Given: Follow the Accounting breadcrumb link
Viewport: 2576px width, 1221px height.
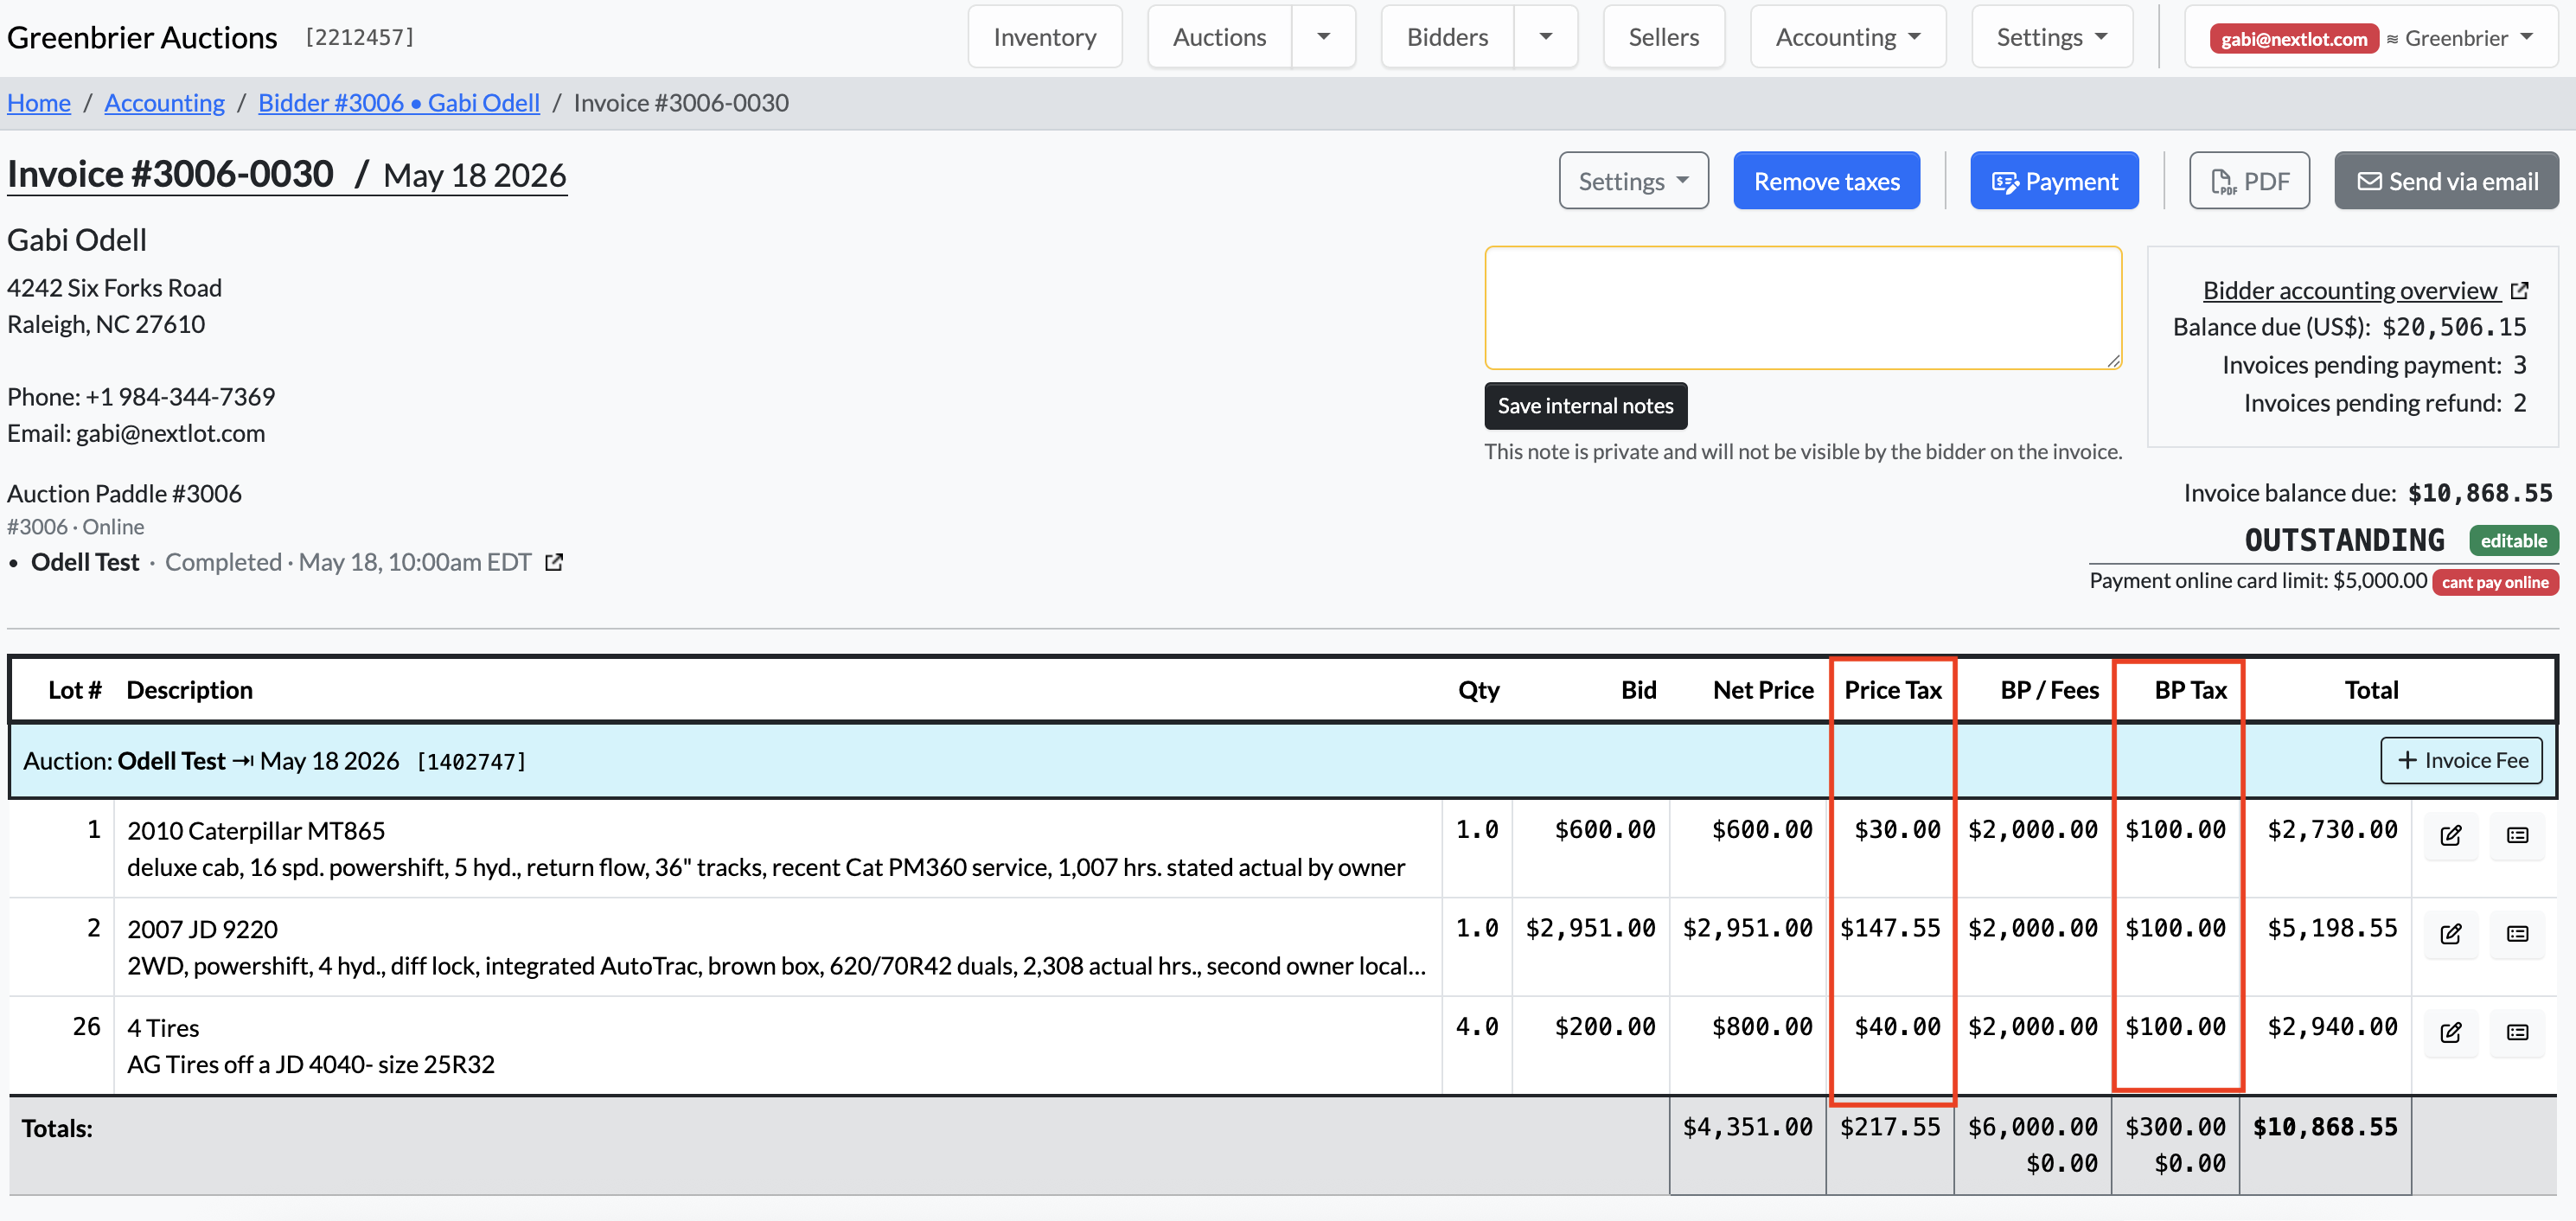Looking at the screenshot, I should (x=164, y=102).
